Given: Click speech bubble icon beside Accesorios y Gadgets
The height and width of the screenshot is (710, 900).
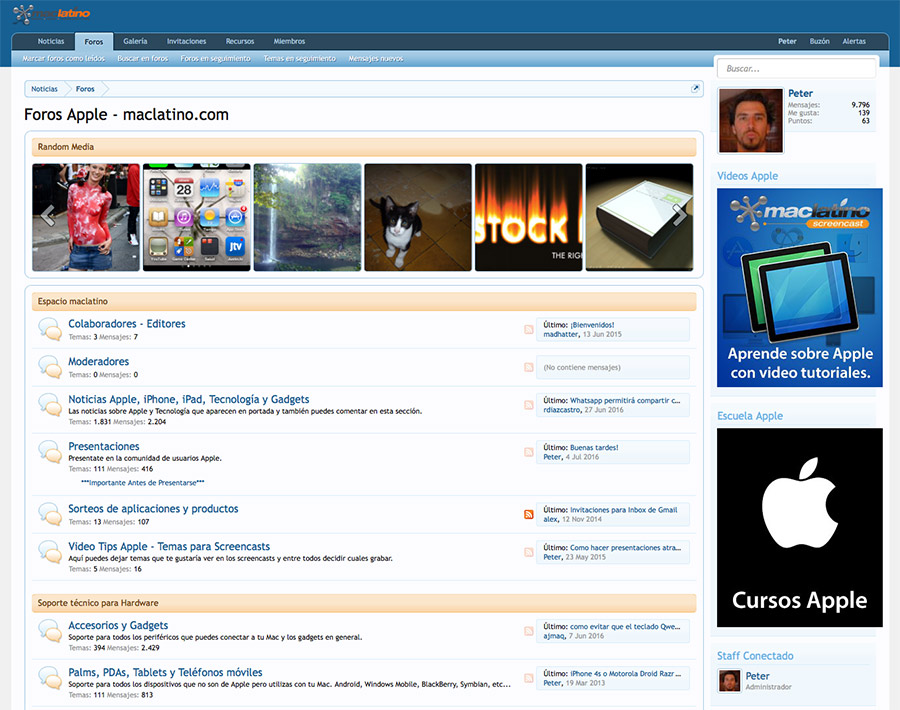Looking at the screenshot, I should [x=51, y=631].
